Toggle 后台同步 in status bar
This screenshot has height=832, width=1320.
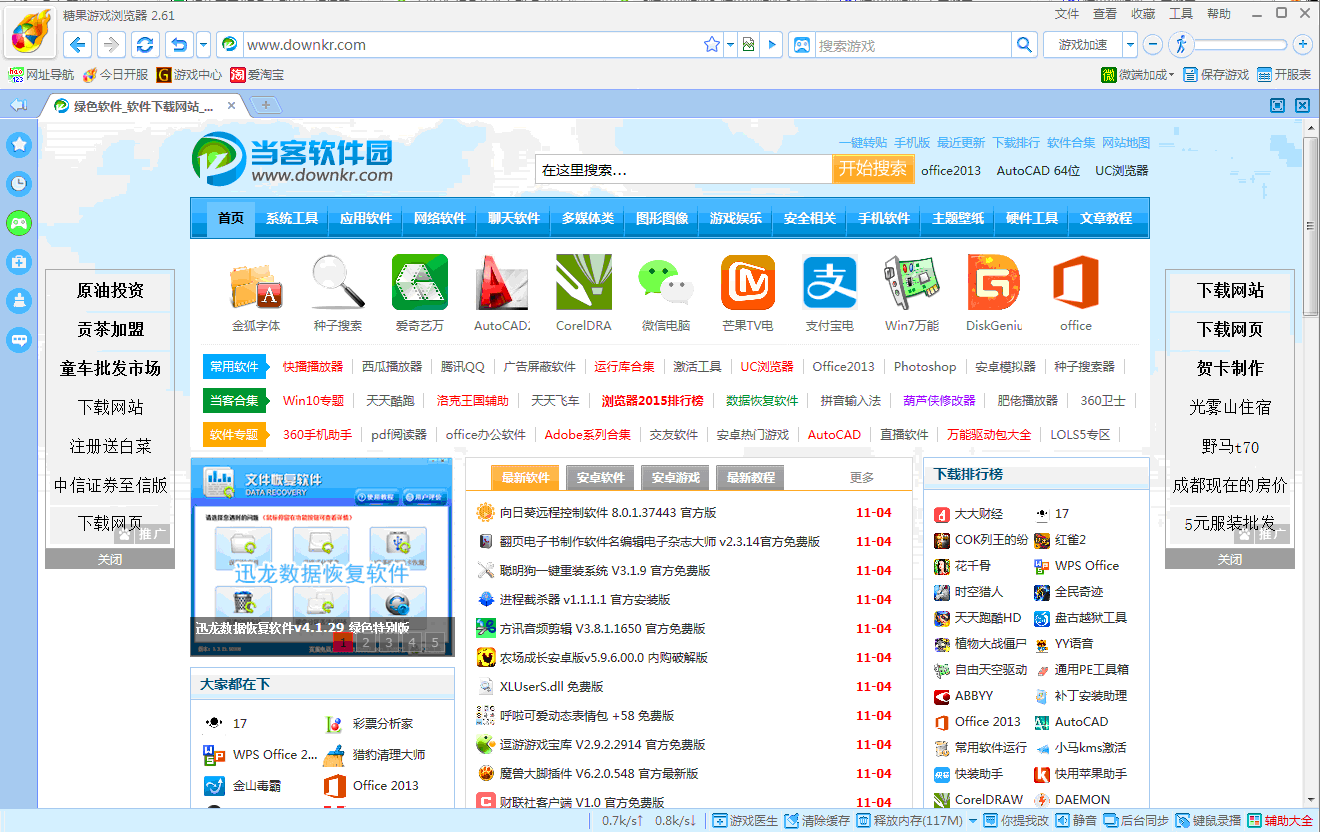pyautogui.click(x=1136, y=821)
